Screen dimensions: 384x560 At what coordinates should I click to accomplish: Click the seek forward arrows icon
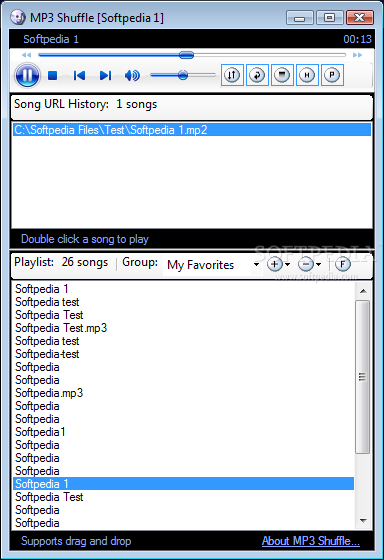357,55
